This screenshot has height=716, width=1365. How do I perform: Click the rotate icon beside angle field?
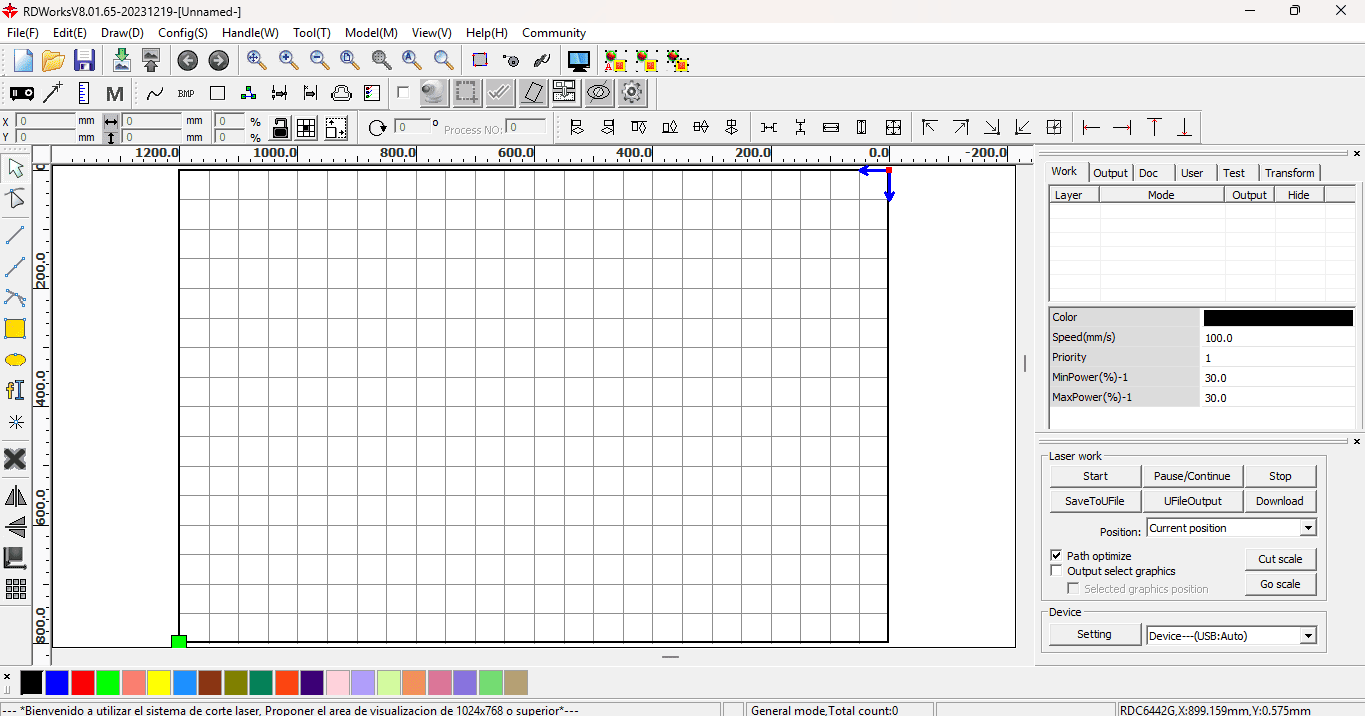377,127
